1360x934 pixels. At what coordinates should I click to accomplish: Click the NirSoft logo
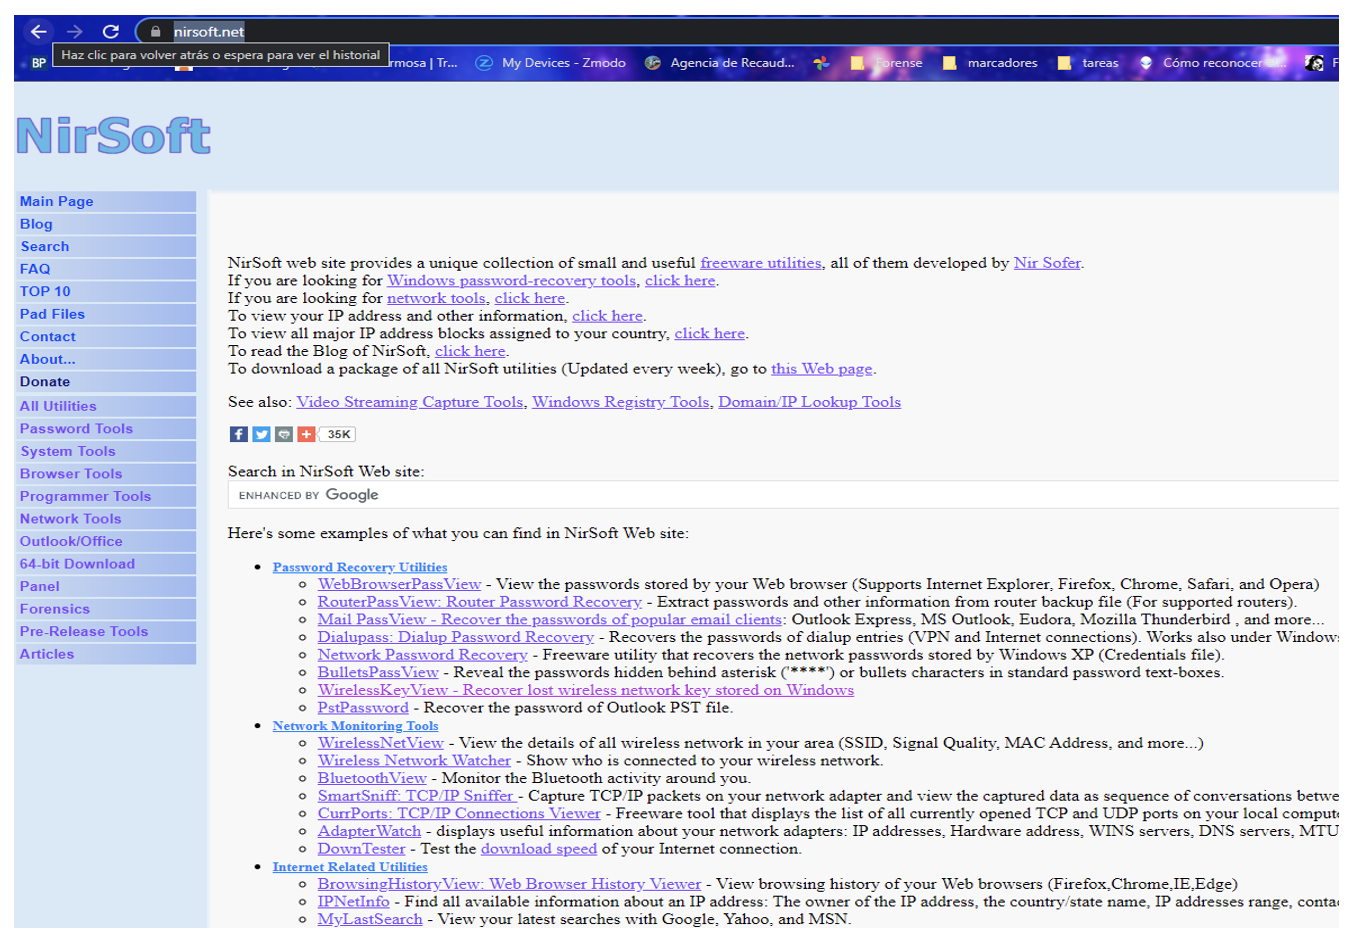click(x=114, y=135)
